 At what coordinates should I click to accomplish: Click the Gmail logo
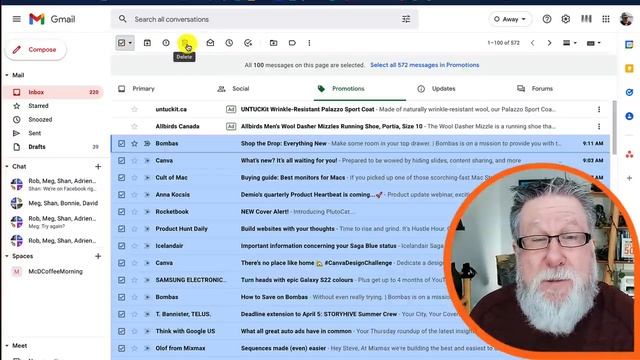point(52,19)
